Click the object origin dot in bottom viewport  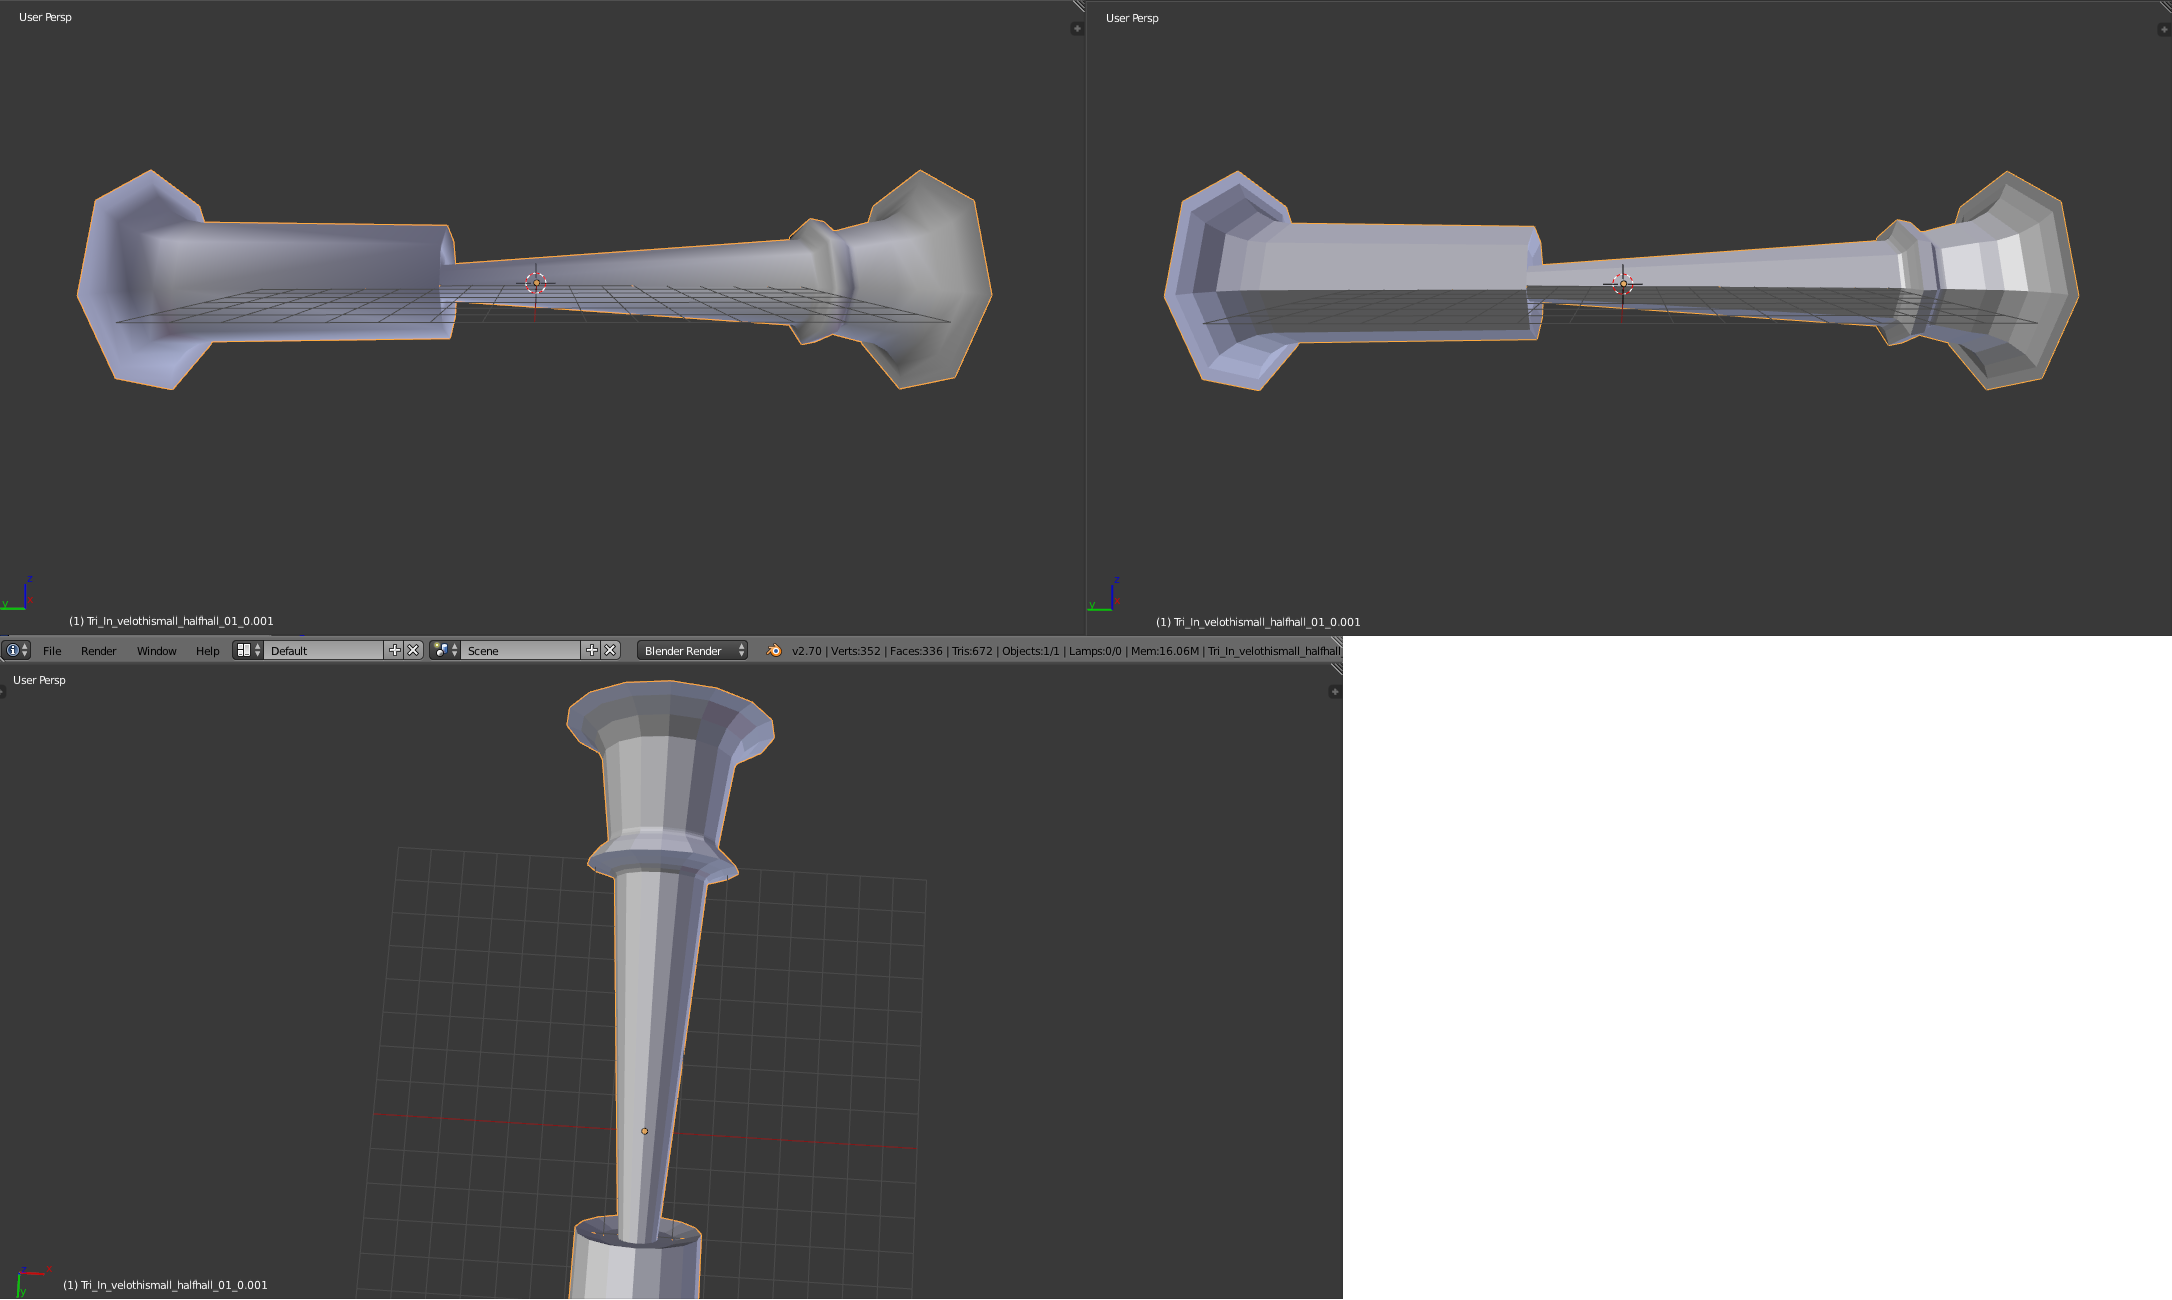pyautogui.click(x=644, y=1131)
